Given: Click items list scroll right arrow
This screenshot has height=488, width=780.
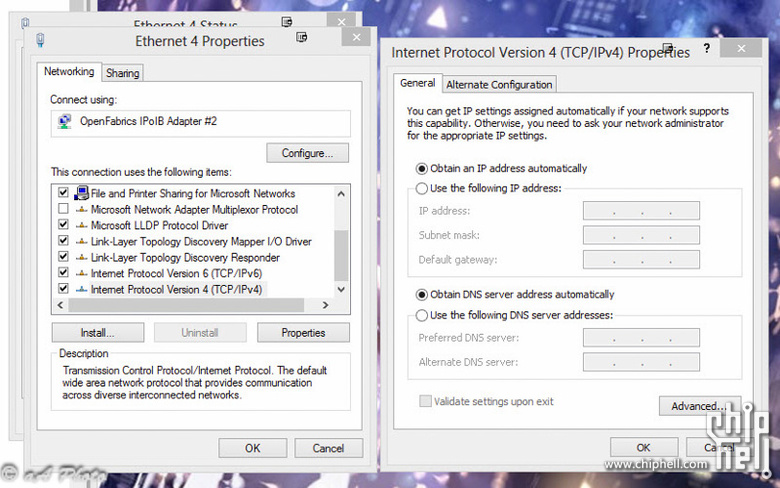Looking at the screenshot, I should click(325, 305).
